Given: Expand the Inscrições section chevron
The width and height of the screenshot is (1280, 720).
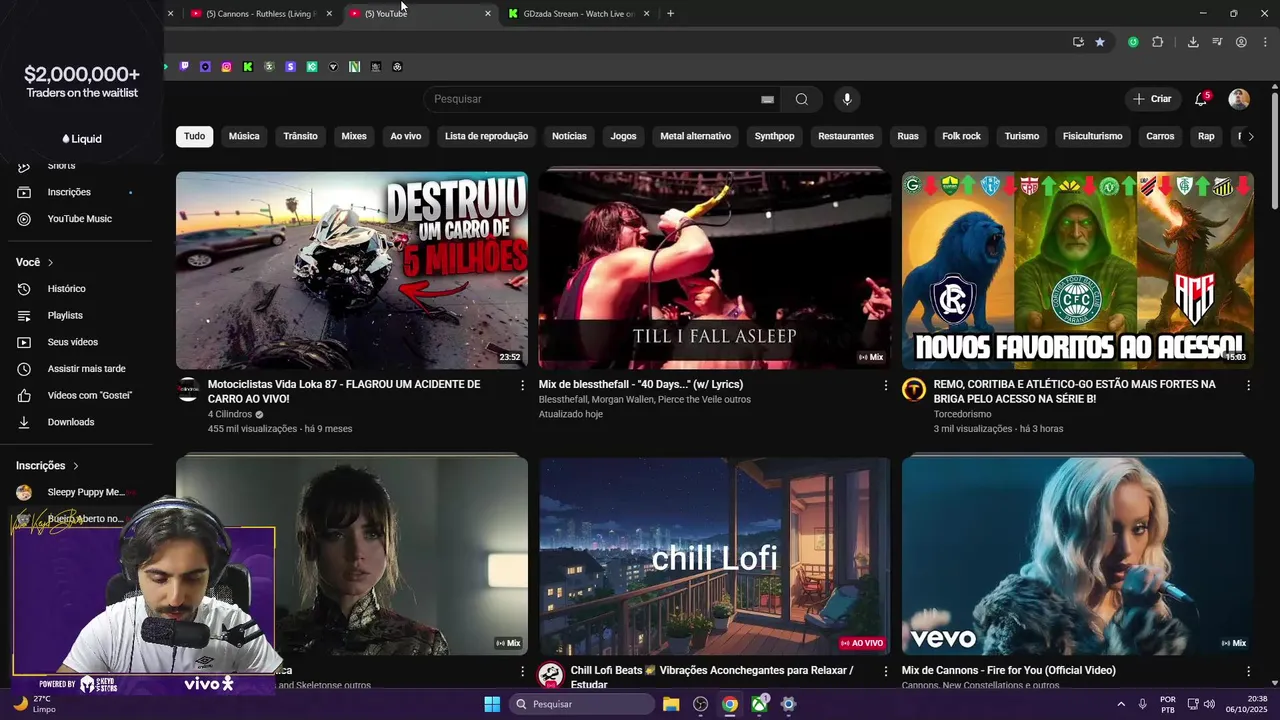Looking at the screenshot, I should pyautogui.click(x=75, y=466).
